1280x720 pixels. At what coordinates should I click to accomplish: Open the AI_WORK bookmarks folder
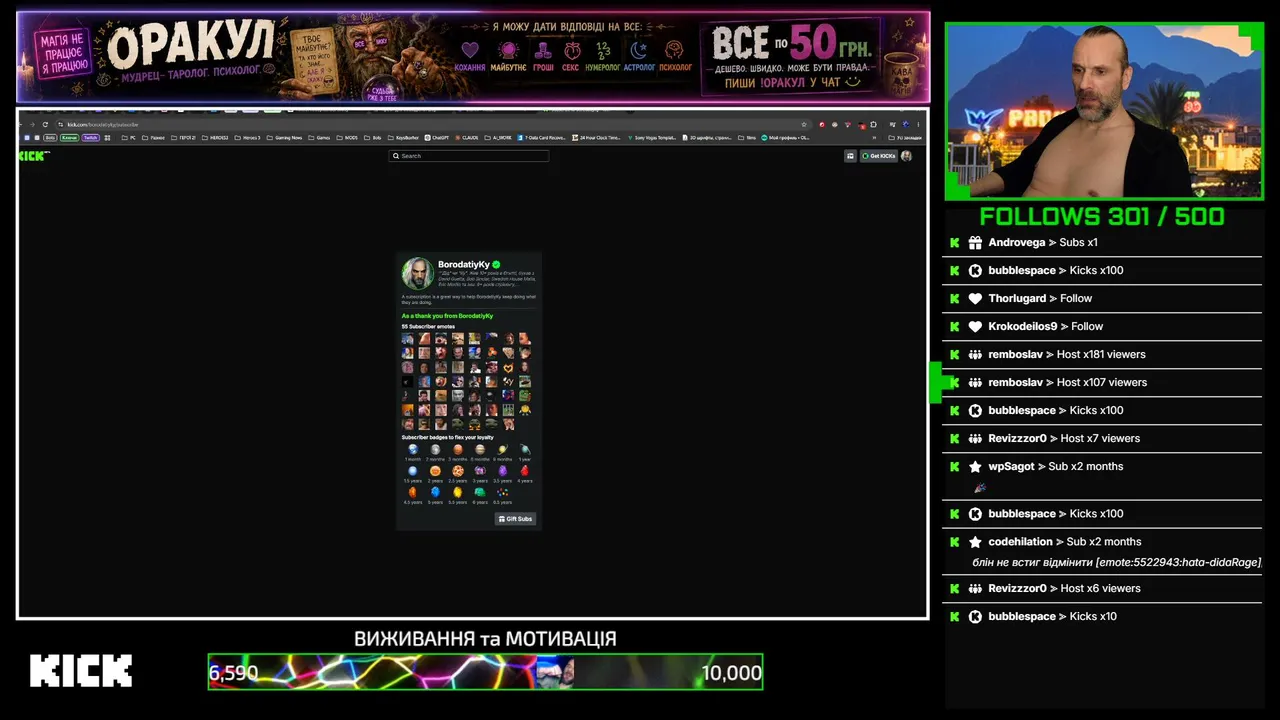[499, 138]
